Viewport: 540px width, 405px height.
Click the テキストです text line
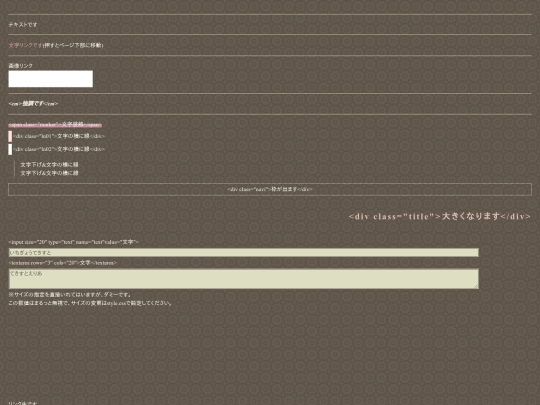tap(23, 25)
